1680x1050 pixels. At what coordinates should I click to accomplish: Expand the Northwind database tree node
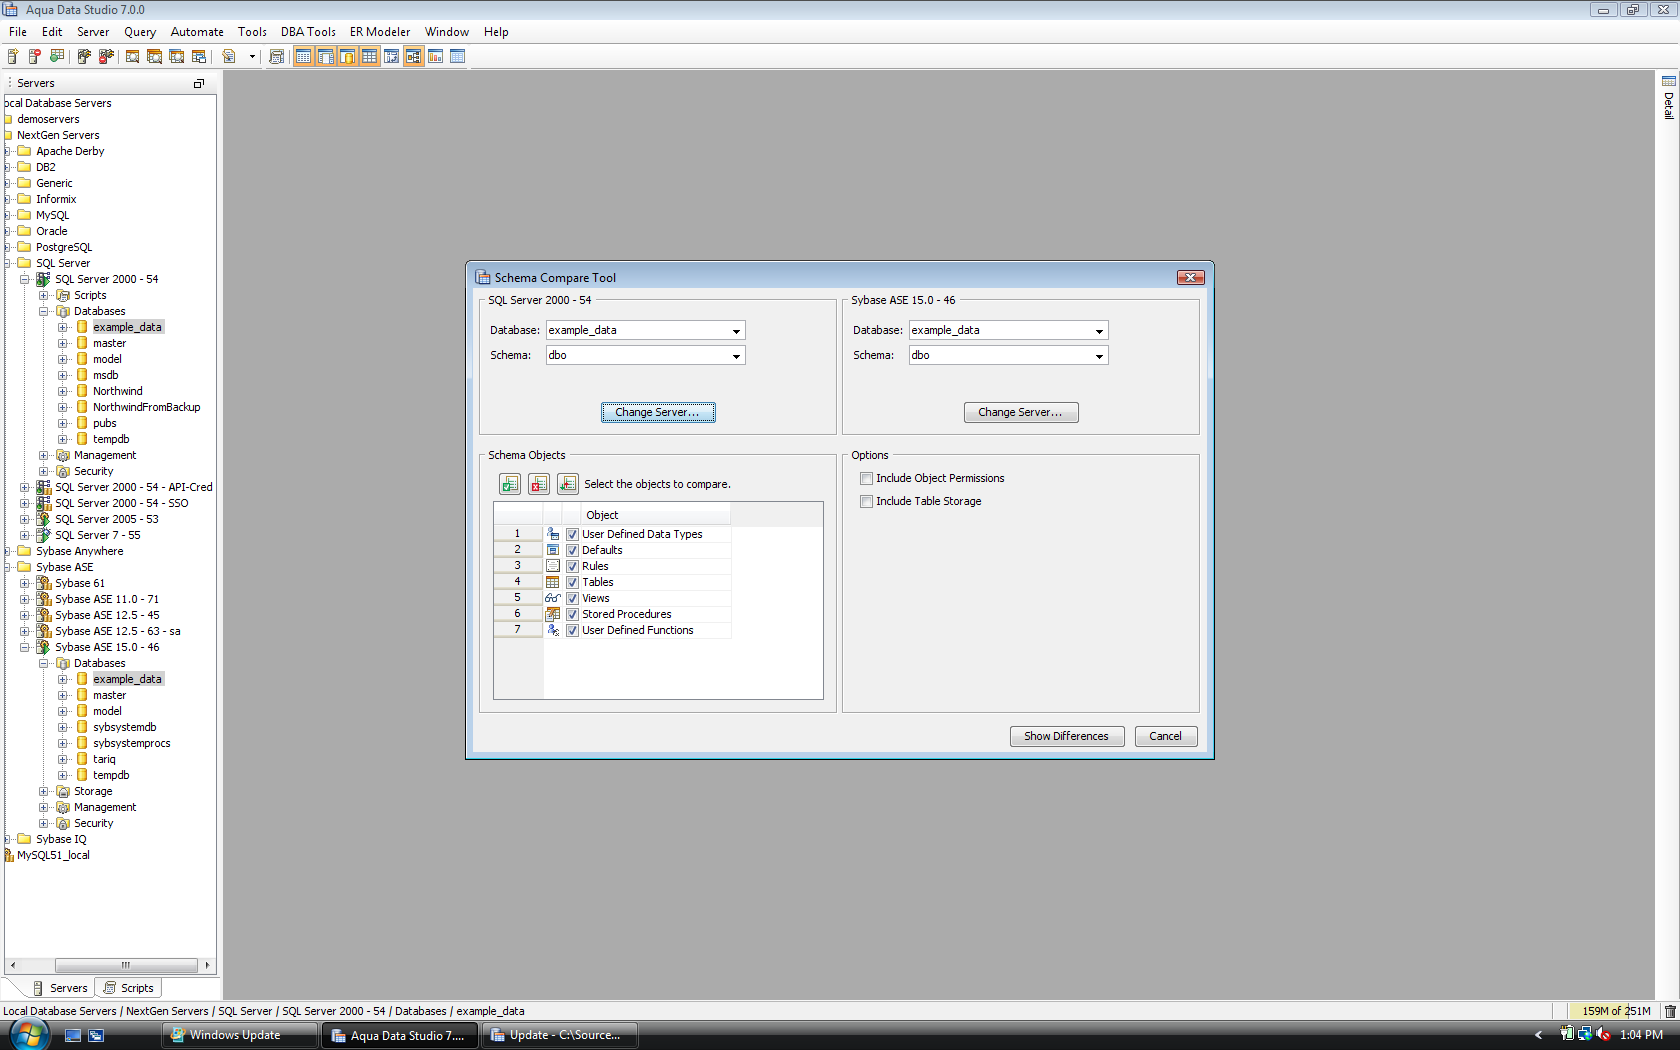pyautogui.click(x=62, y=391)
